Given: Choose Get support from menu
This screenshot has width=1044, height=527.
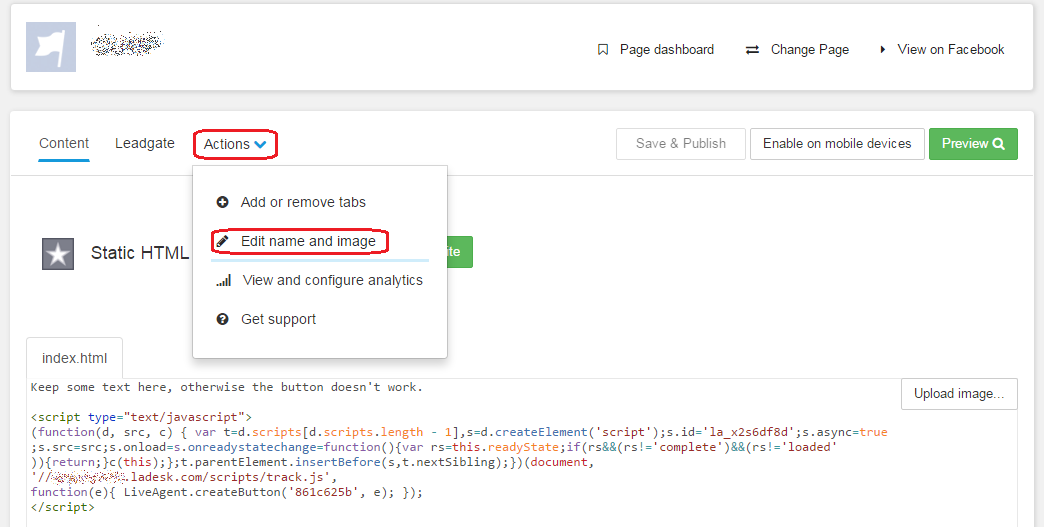Looking at the screenshot, I should pos(278,319).
